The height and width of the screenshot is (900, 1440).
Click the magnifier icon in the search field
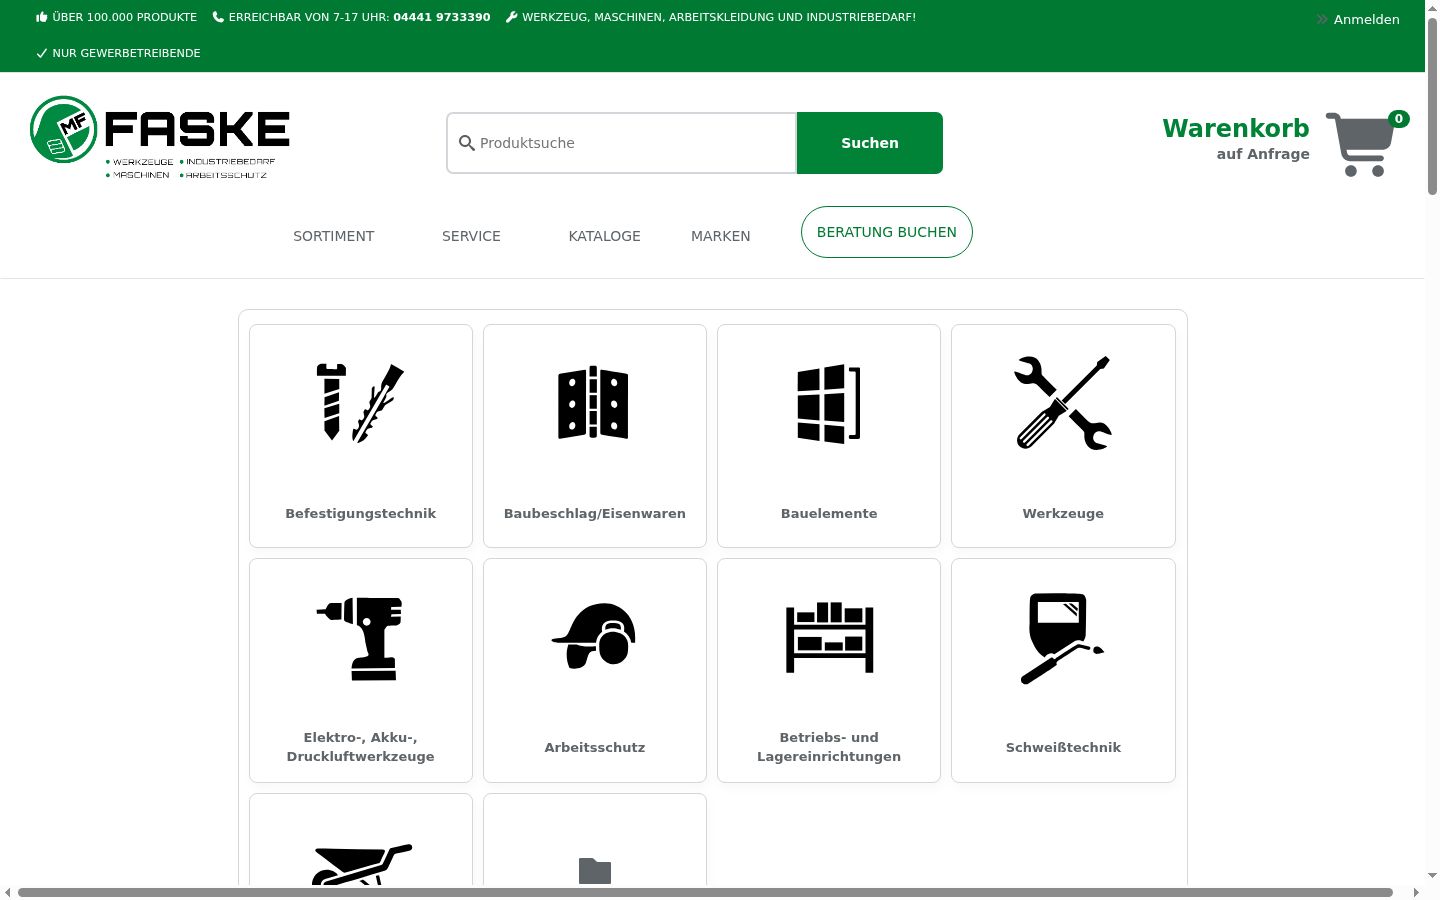pyautogui.click(x=466, y=143)
